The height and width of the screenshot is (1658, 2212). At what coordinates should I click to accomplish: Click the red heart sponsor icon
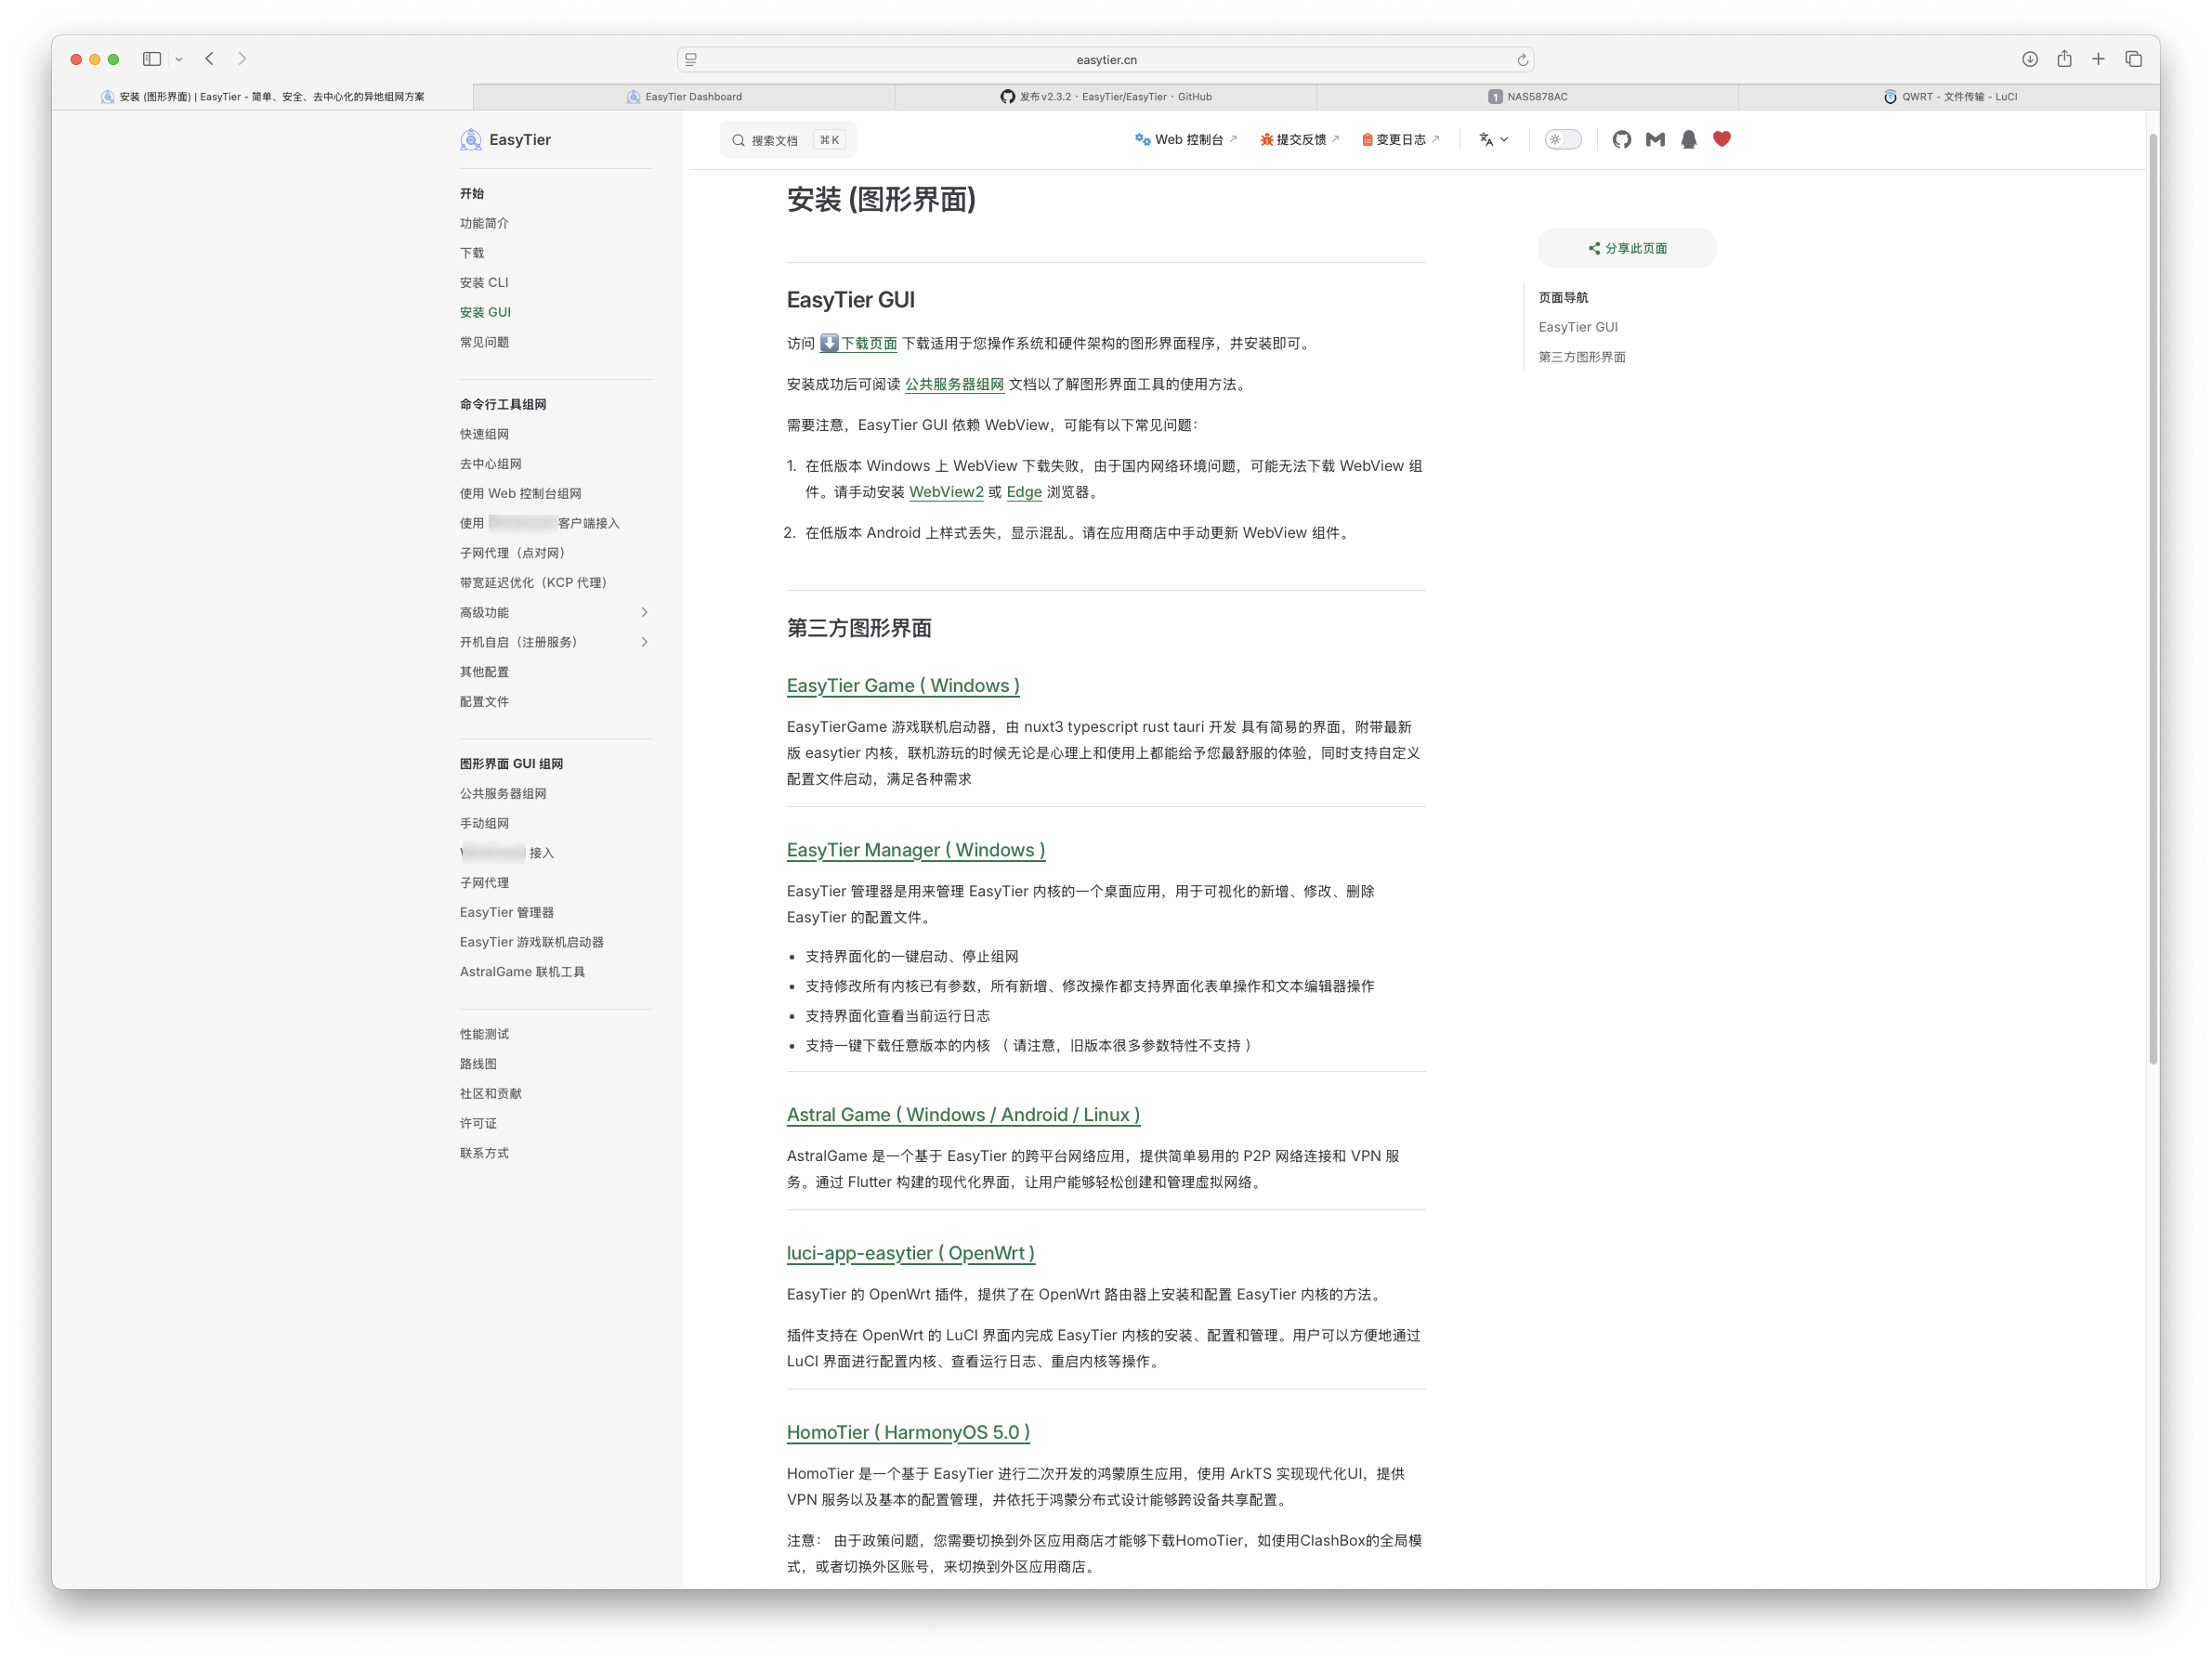(x=1721, y=140)
